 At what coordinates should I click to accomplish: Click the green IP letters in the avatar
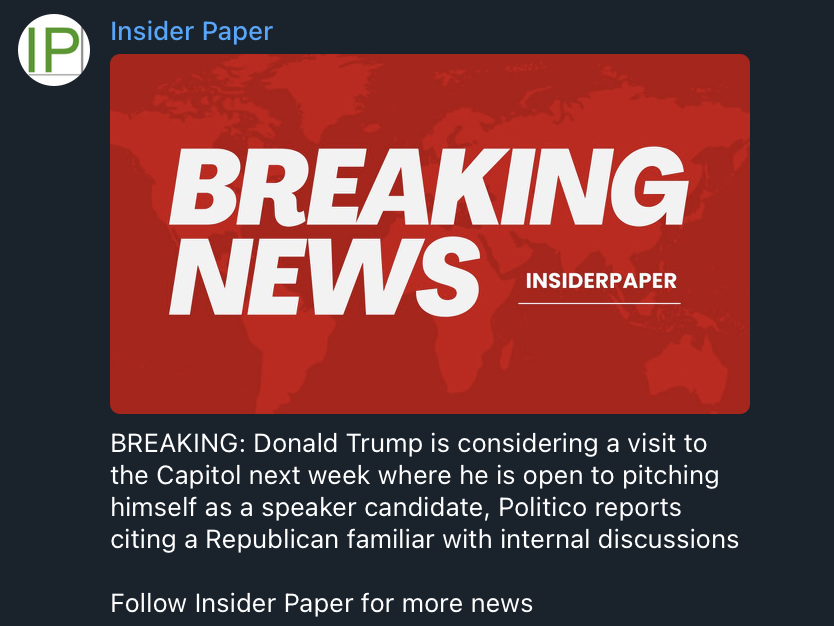click(x=53, y=50)
